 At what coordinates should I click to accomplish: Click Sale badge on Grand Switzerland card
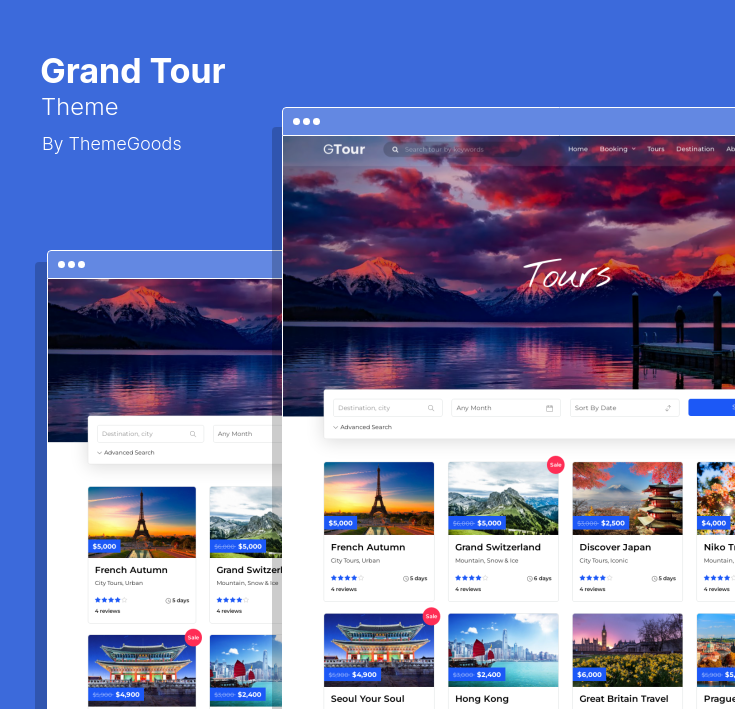pos(555,465)
